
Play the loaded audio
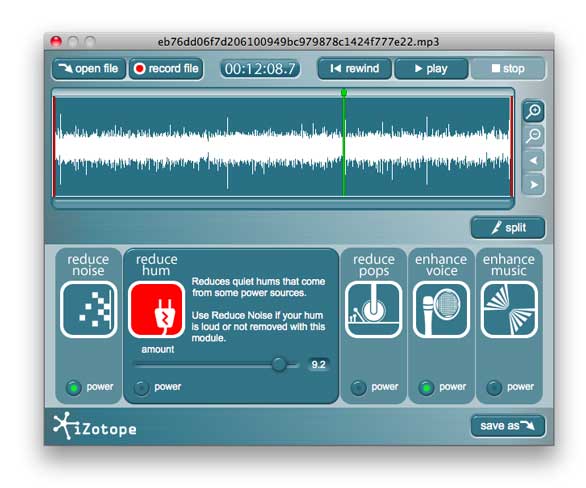coord(431,69)
